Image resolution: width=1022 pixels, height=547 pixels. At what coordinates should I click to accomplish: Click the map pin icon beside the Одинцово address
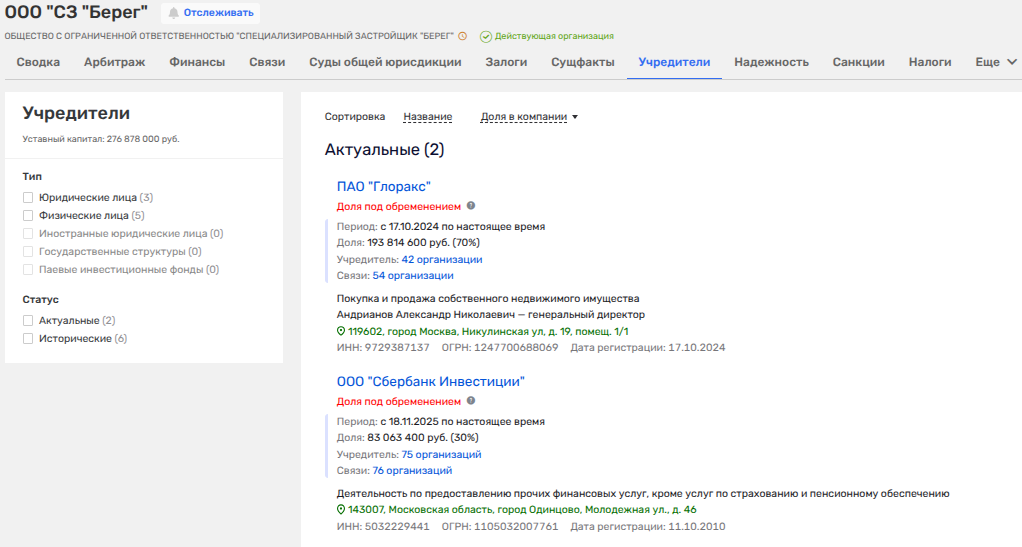341,509
